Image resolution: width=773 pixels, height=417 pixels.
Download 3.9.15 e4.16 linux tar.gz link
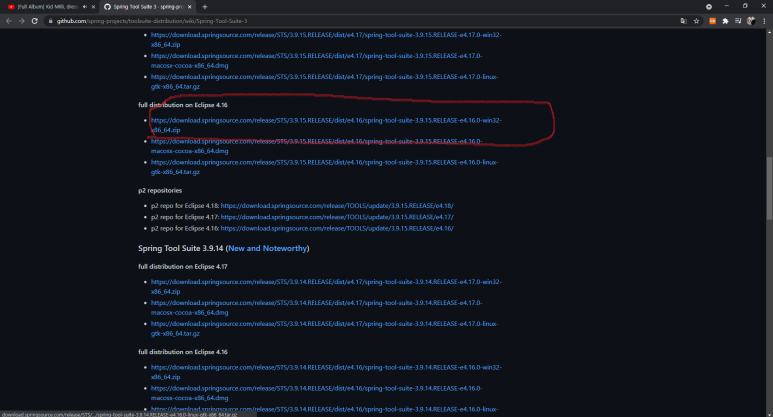[x=324, y=167]
